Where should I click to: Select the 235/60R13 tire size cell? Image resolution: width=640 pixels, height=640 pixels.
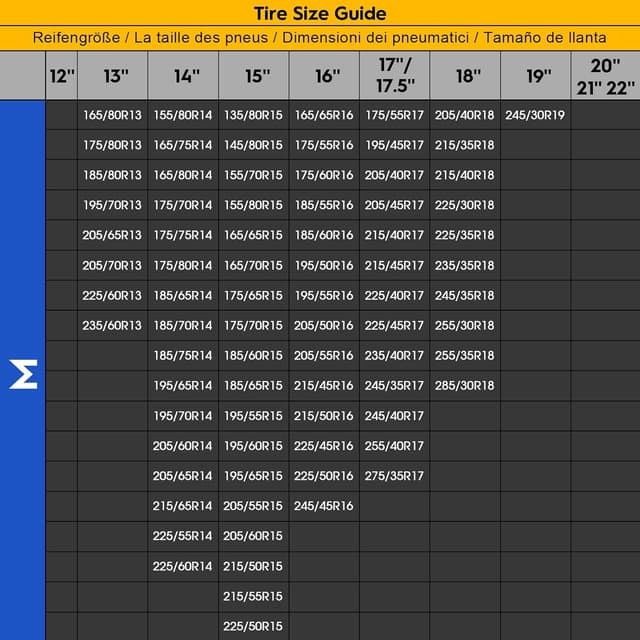click(112, 325)
